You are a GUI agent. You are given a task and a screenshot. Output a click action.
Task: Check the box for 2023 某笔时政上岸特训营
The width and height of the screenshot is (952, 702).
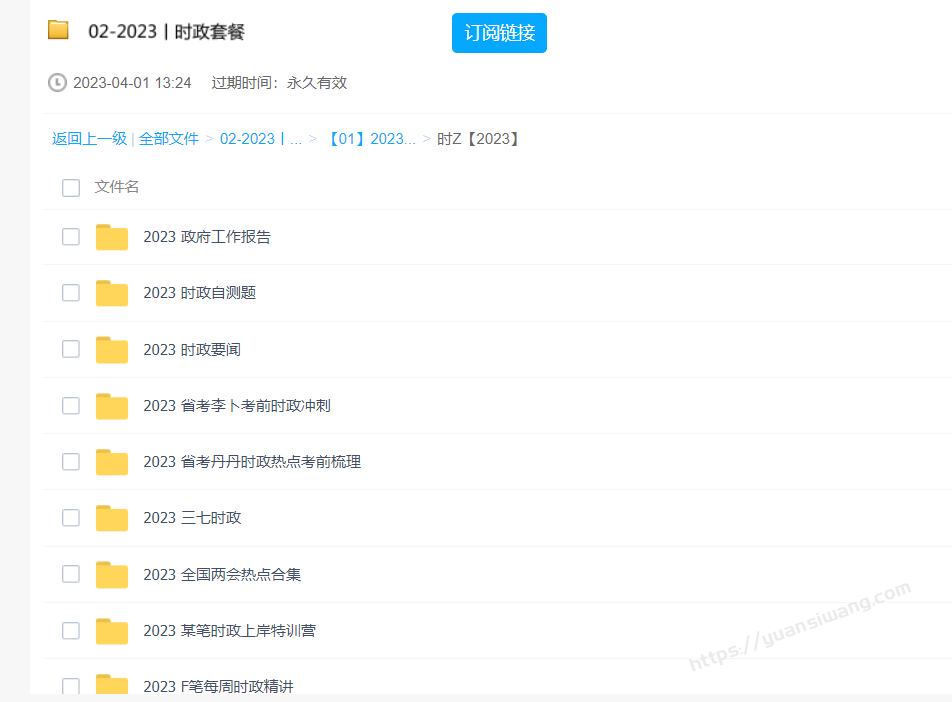(71, 630)
